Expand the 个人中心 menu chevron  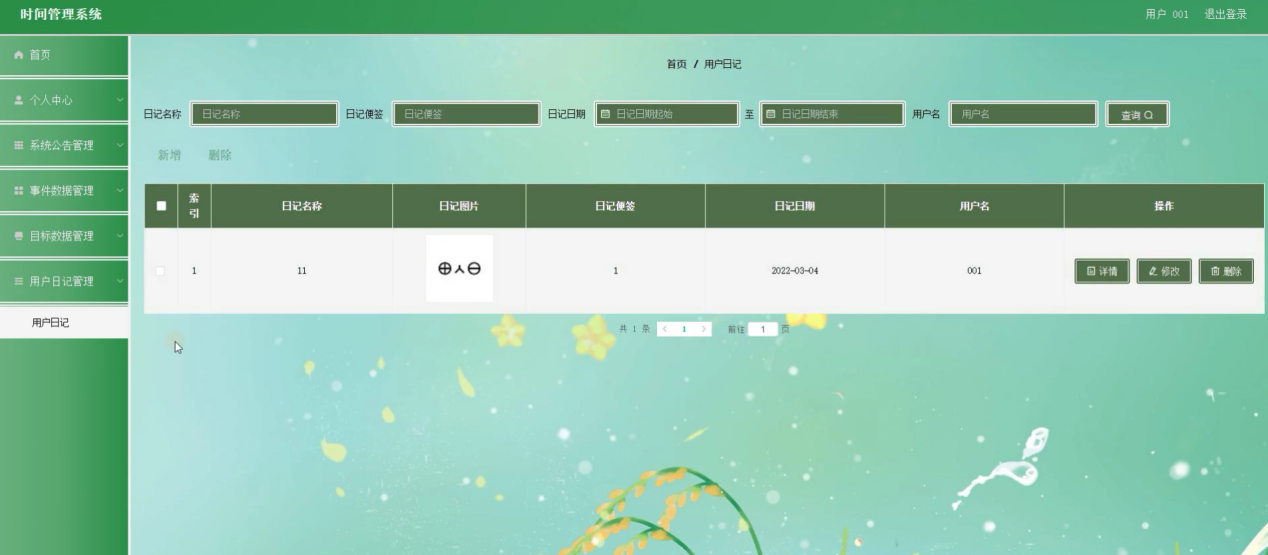pyautogui.click(x=119, y=100)
